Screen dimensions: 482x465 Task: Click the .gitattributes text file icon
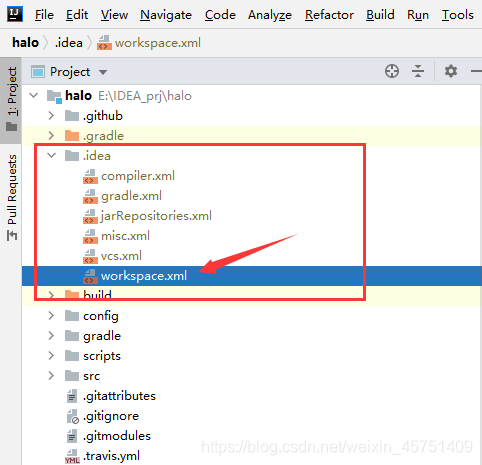[x=72, y=396]
